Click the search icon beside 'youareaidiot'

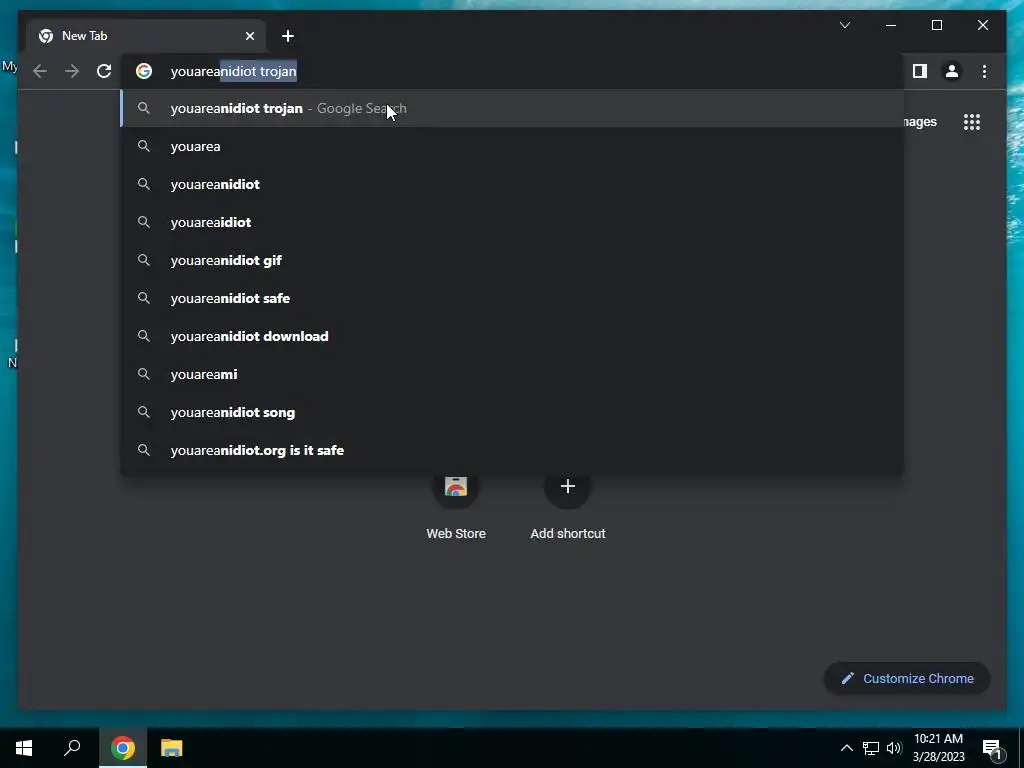point(144,222)
